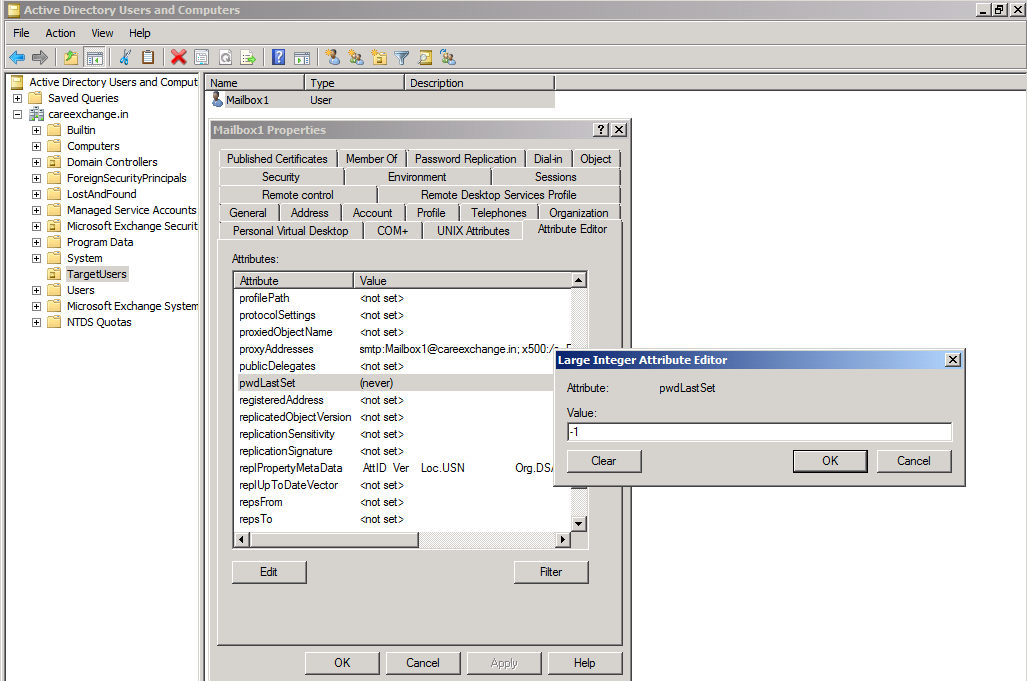Expand the Builtin tree node
1027x681 pixels.
click(37, 130)
